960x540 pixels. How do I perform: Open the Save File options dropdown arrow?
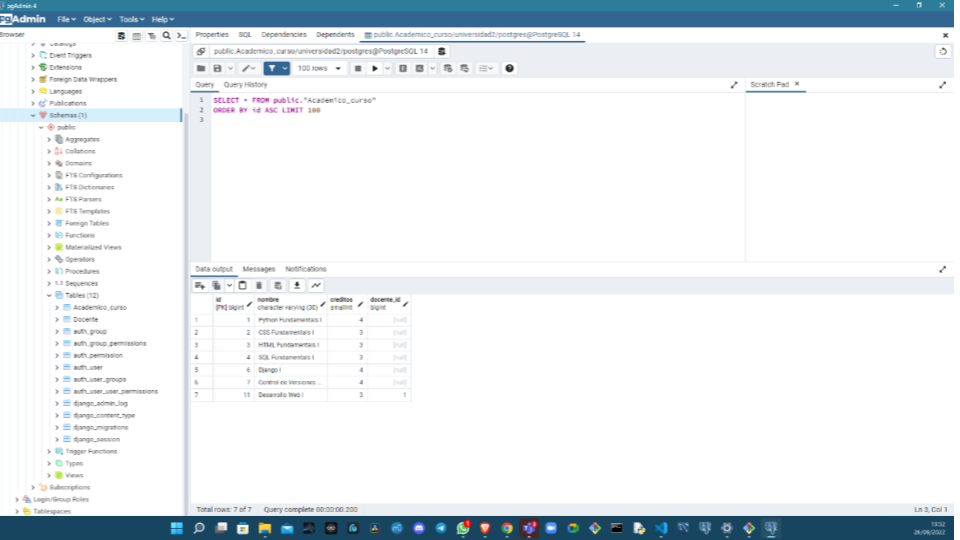click(230, 69)
